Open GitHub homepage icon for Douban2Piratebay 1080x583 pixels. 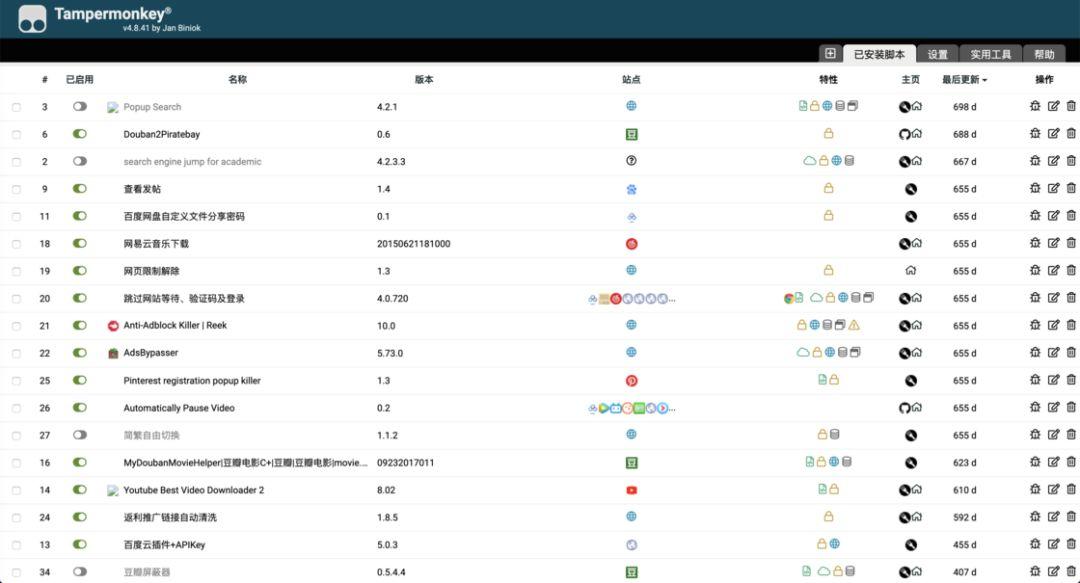click(x=904, y=134)
